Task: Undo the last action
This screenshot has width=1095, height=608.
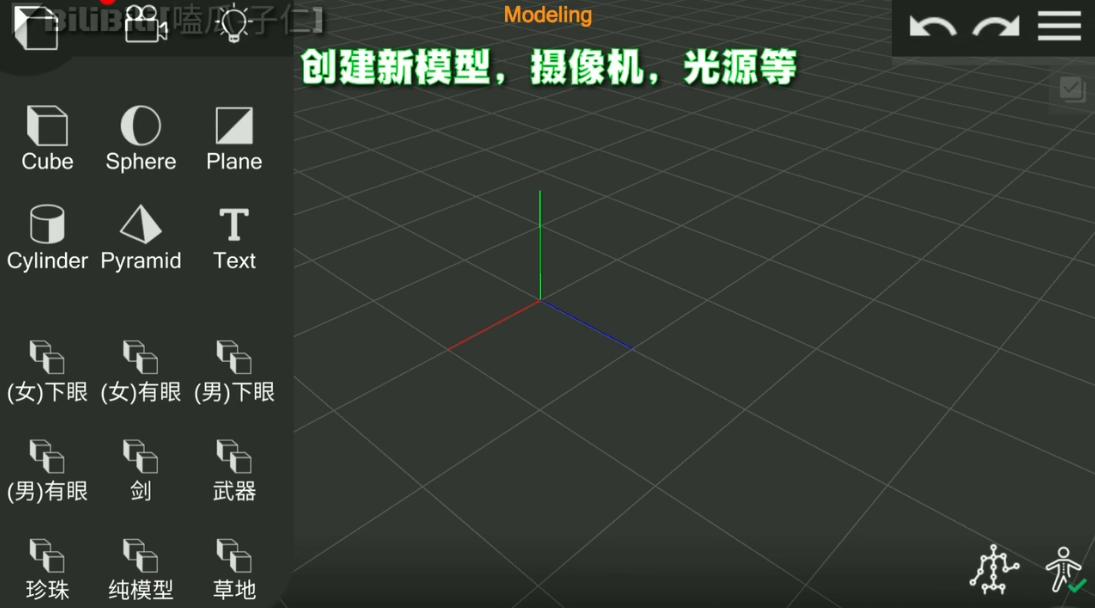Action: pos(932,26)
